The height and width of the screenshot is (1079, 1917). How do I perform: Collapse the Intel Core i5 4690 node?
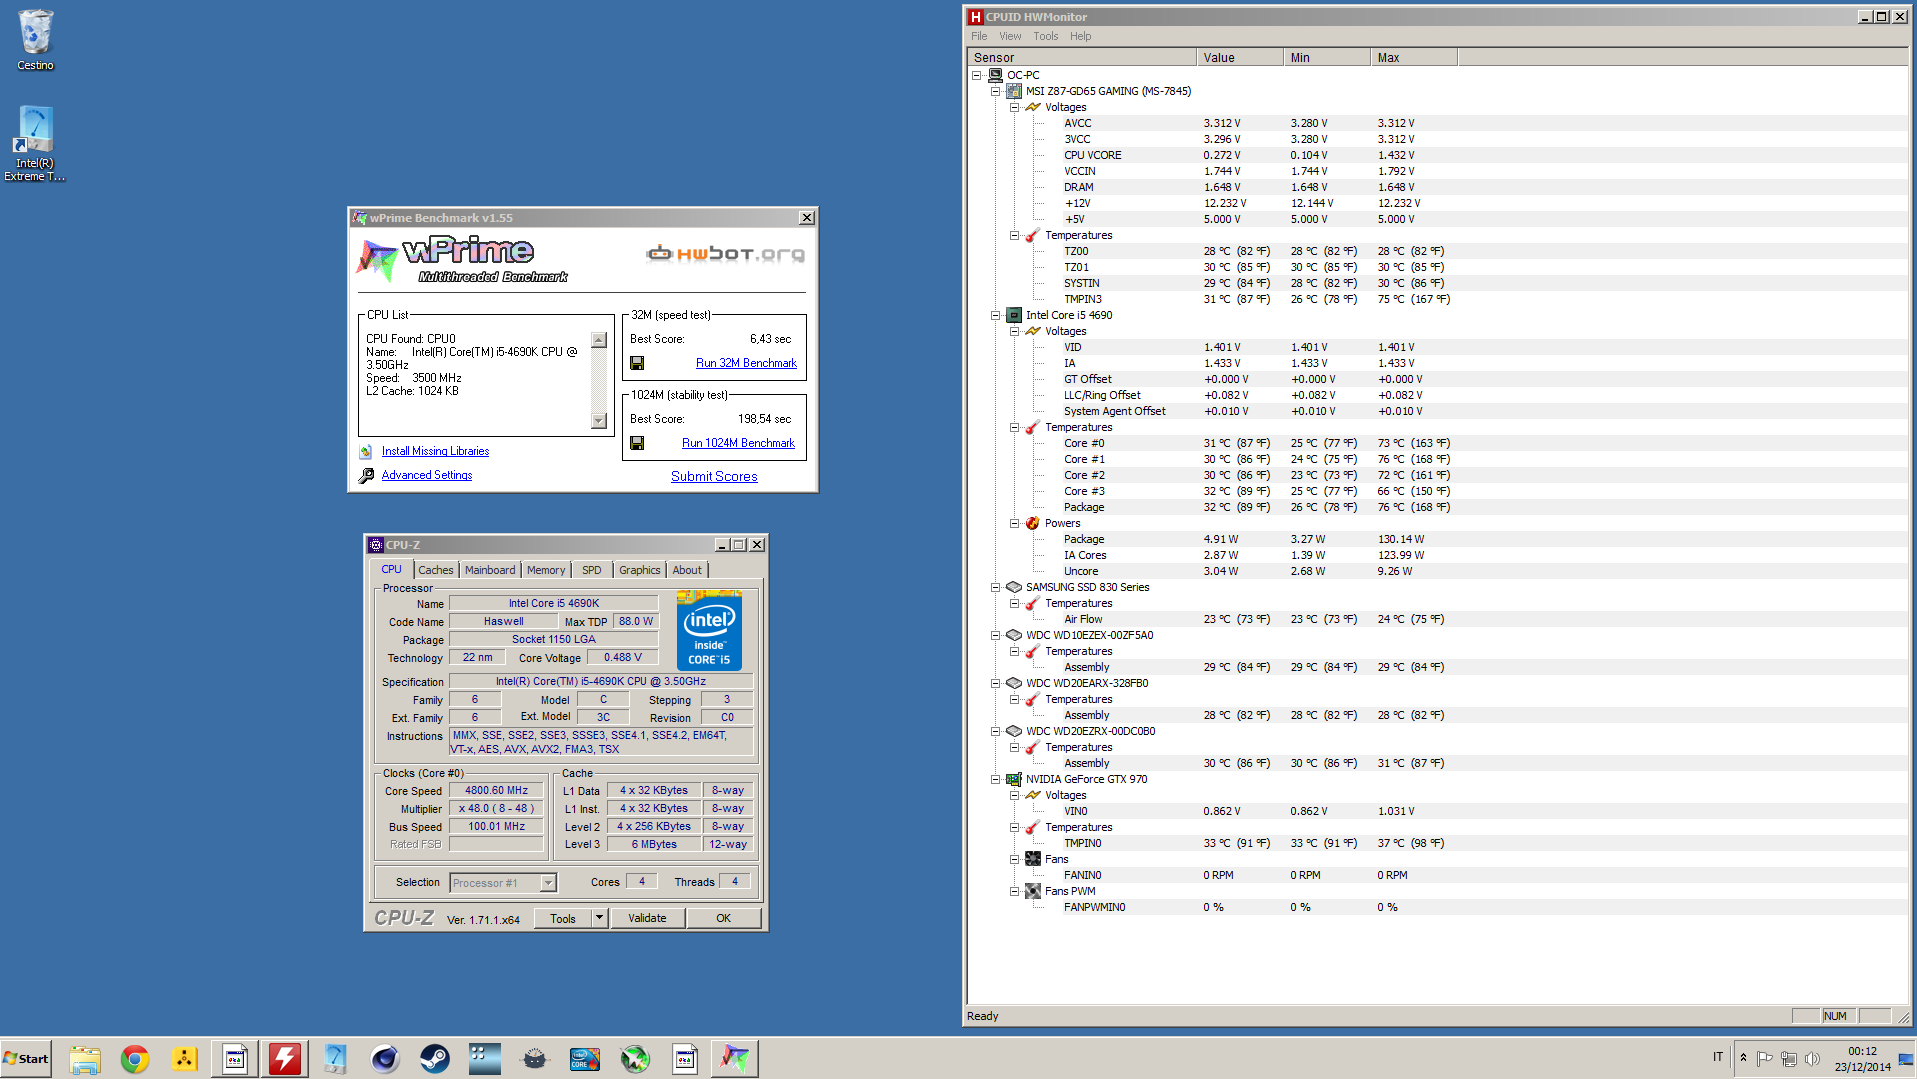996,315
